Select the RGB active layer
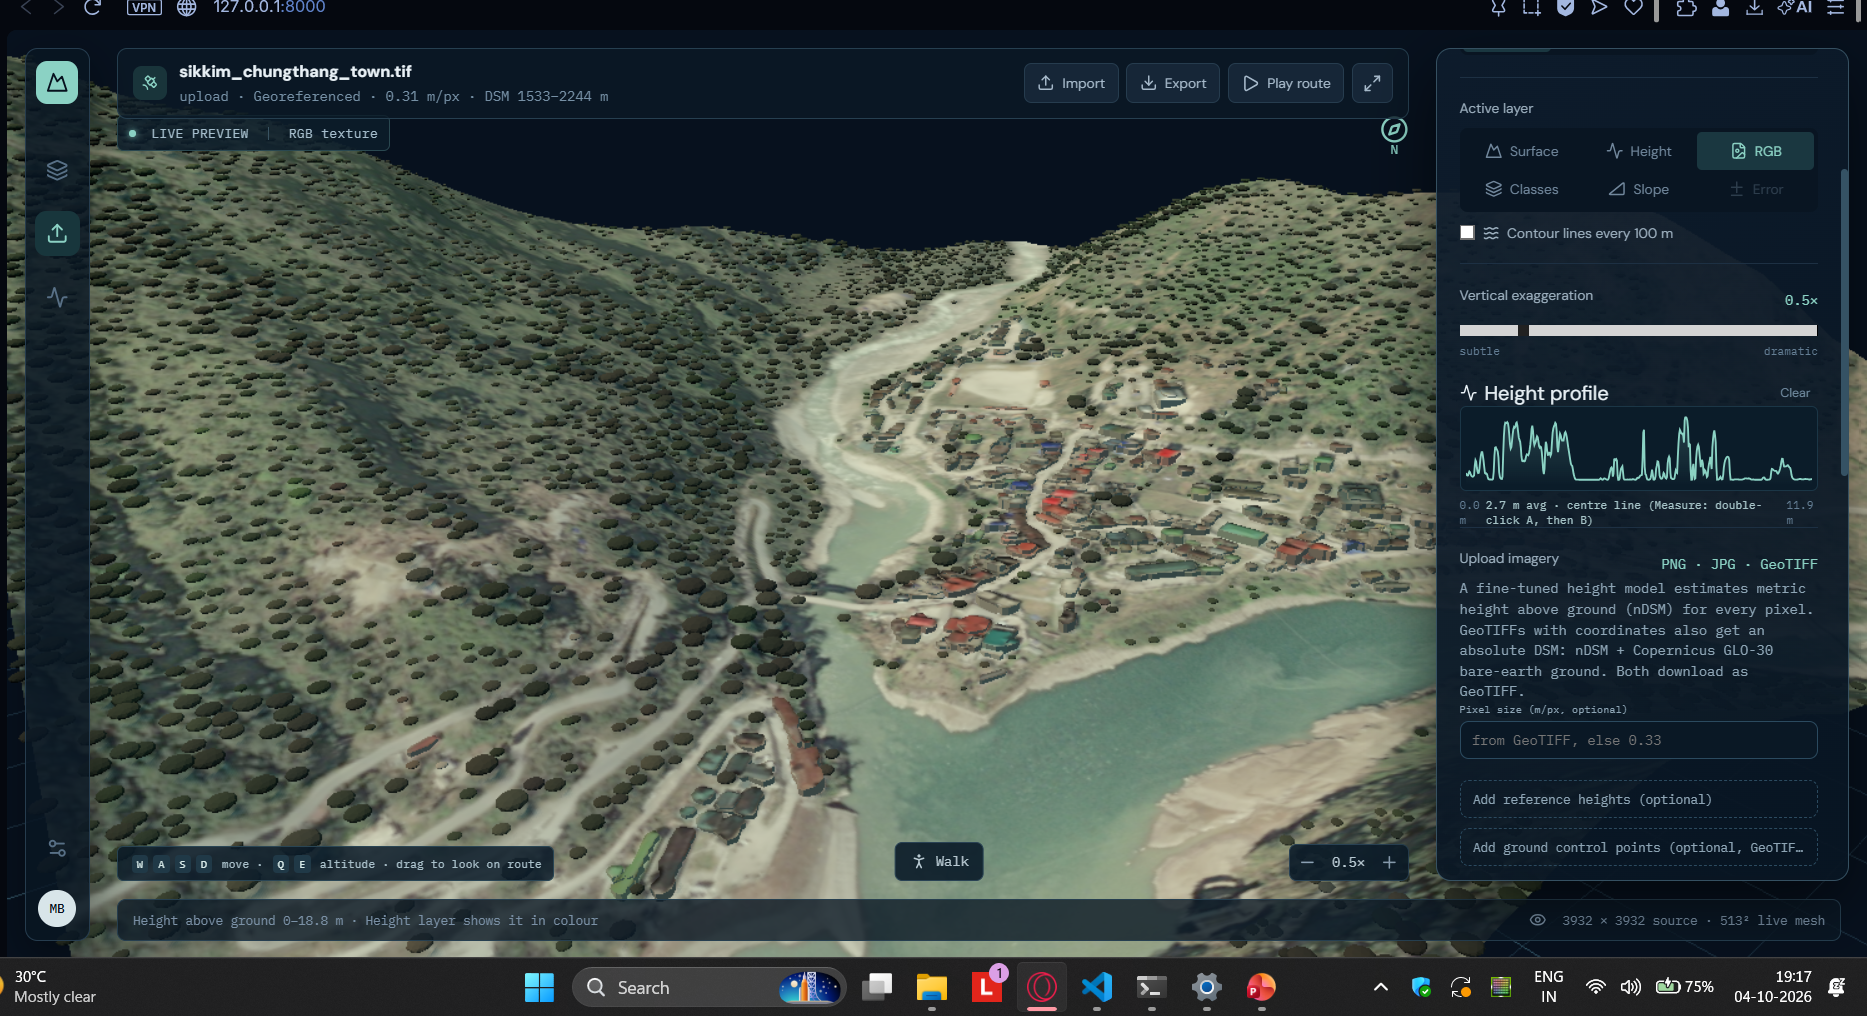Screen dimensions: 1867x1016 click(x=1756, y=151)
